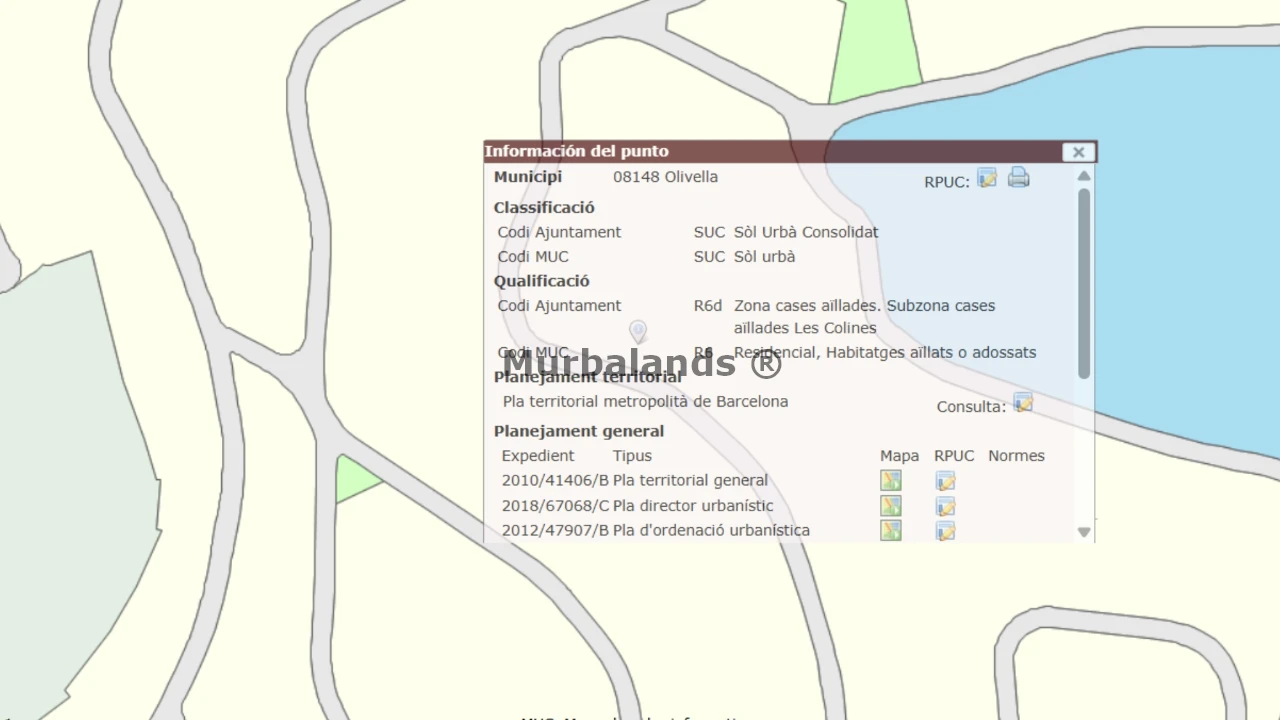
Task: Click the "Qualificació" section heading
Action: pos(542,281)
